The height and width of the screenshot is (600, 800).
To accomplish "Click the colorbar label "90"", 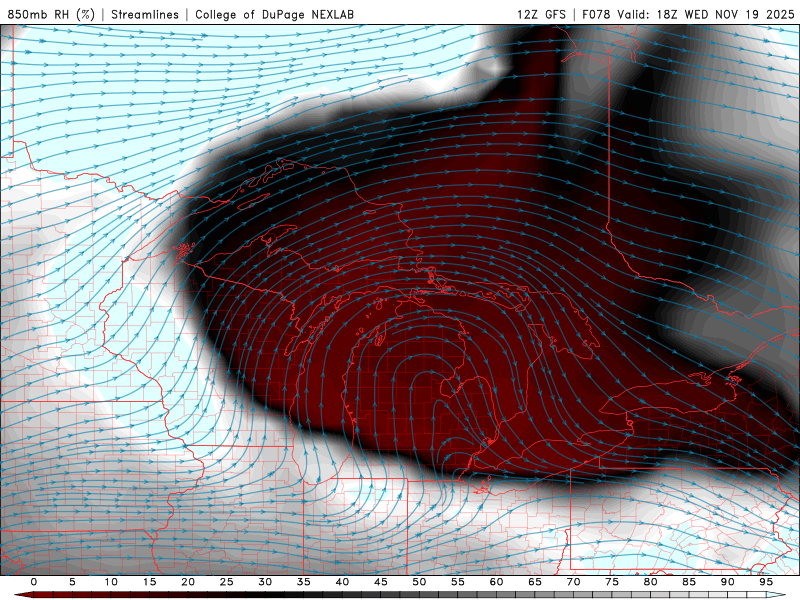I will [727, 582].
